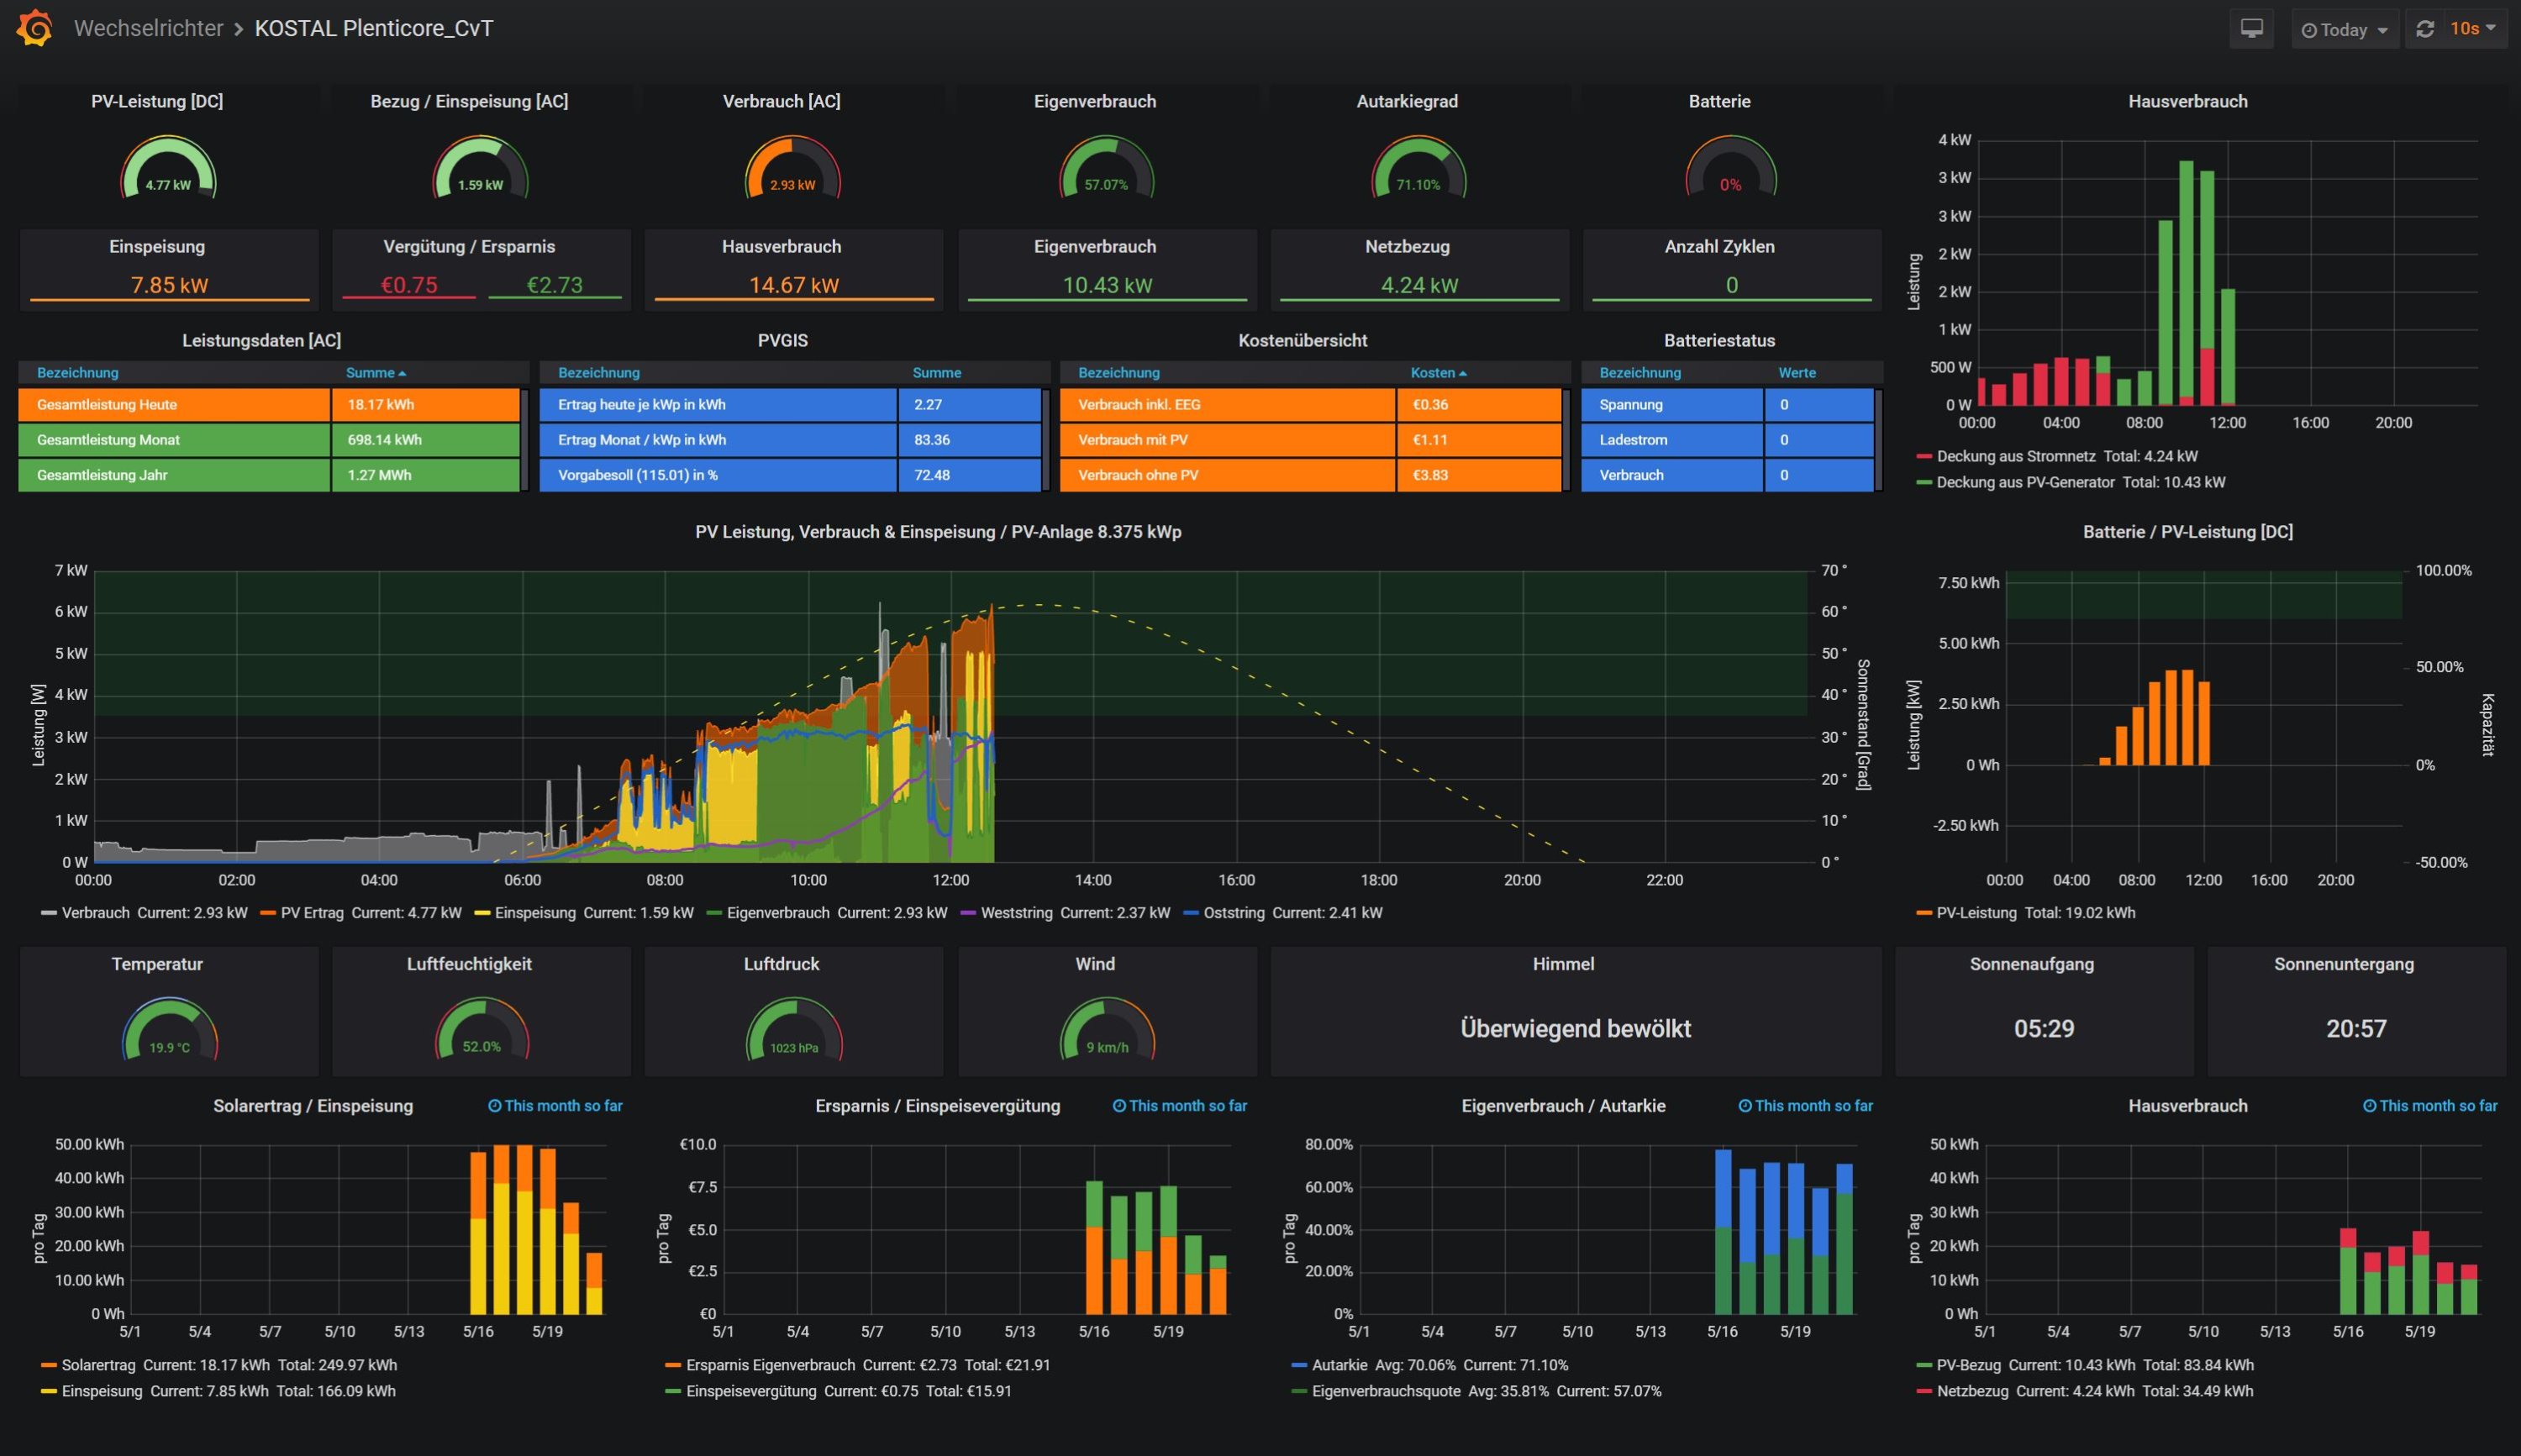Toggle the Verbrauch series in the legend

click(95, 913)
